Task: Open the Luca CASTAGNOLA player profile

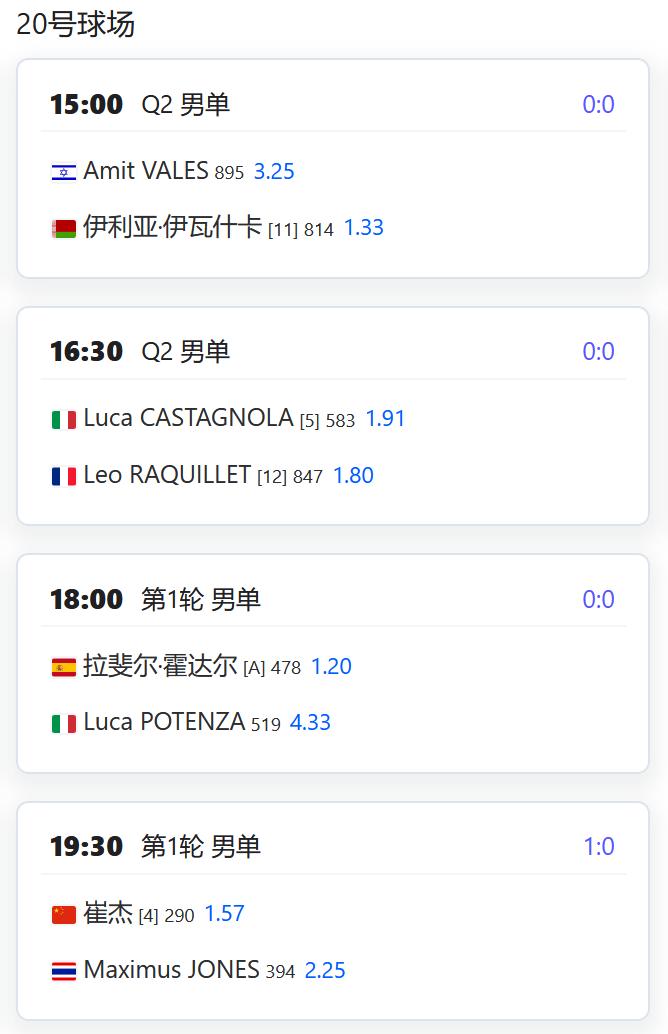Action: (x=188, y=418)
